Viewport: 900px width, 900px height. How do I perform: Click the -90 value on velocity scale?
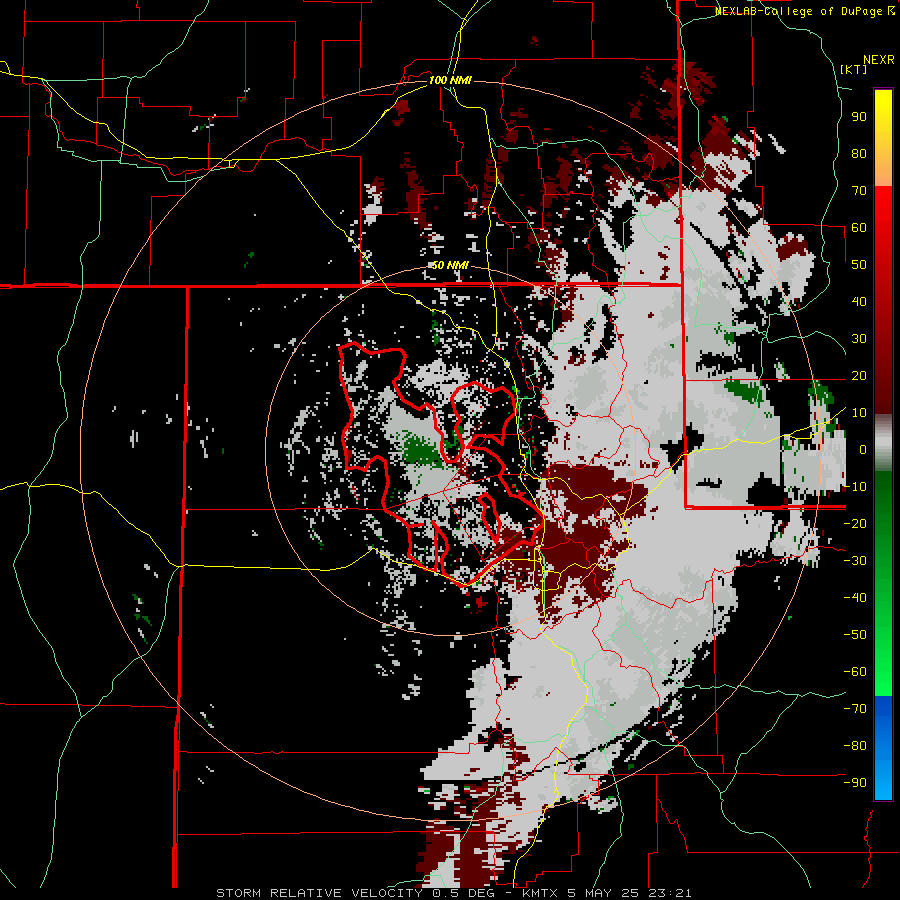tap(855, 783)
